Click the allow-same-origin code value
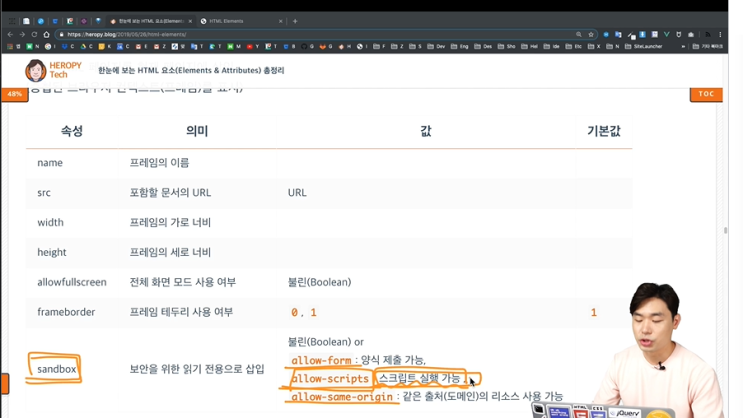Screen dimensions: 743x418 click(x=342, y=396)
